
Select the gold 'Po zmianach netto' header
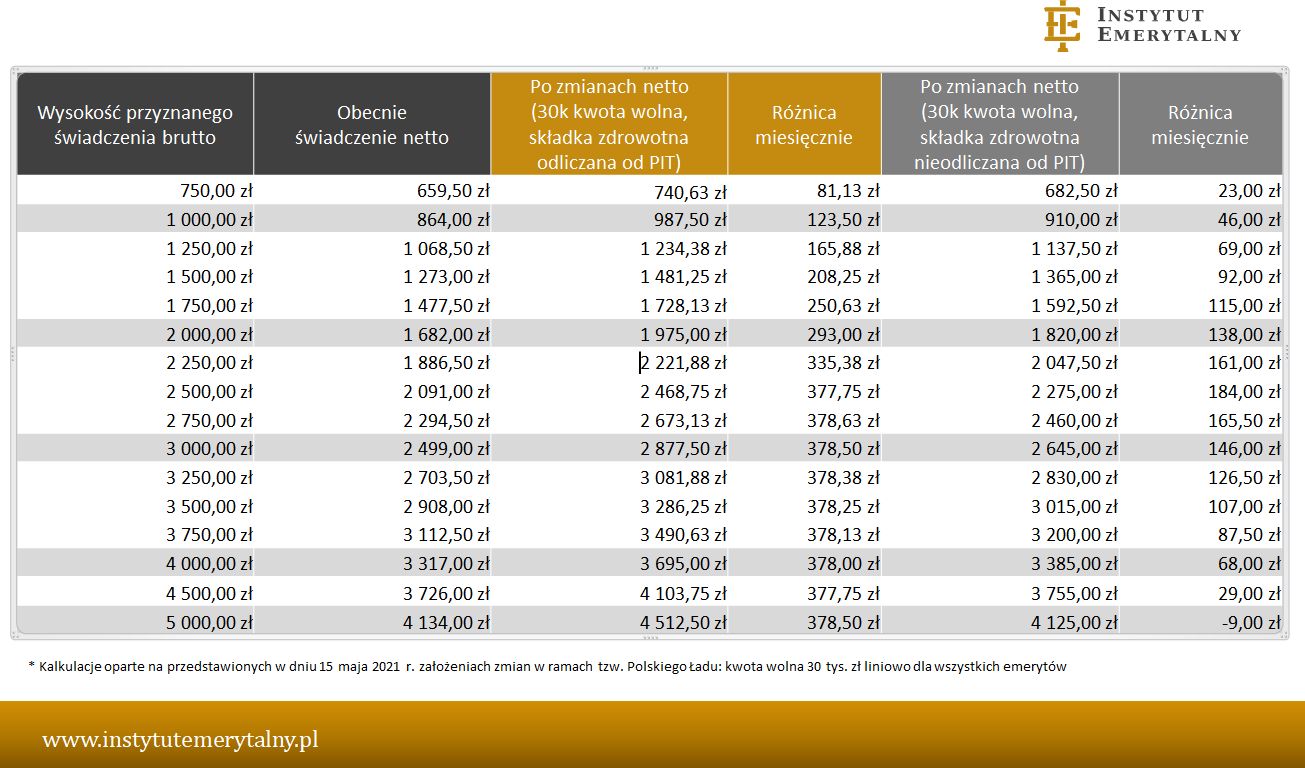coord(609,125)
